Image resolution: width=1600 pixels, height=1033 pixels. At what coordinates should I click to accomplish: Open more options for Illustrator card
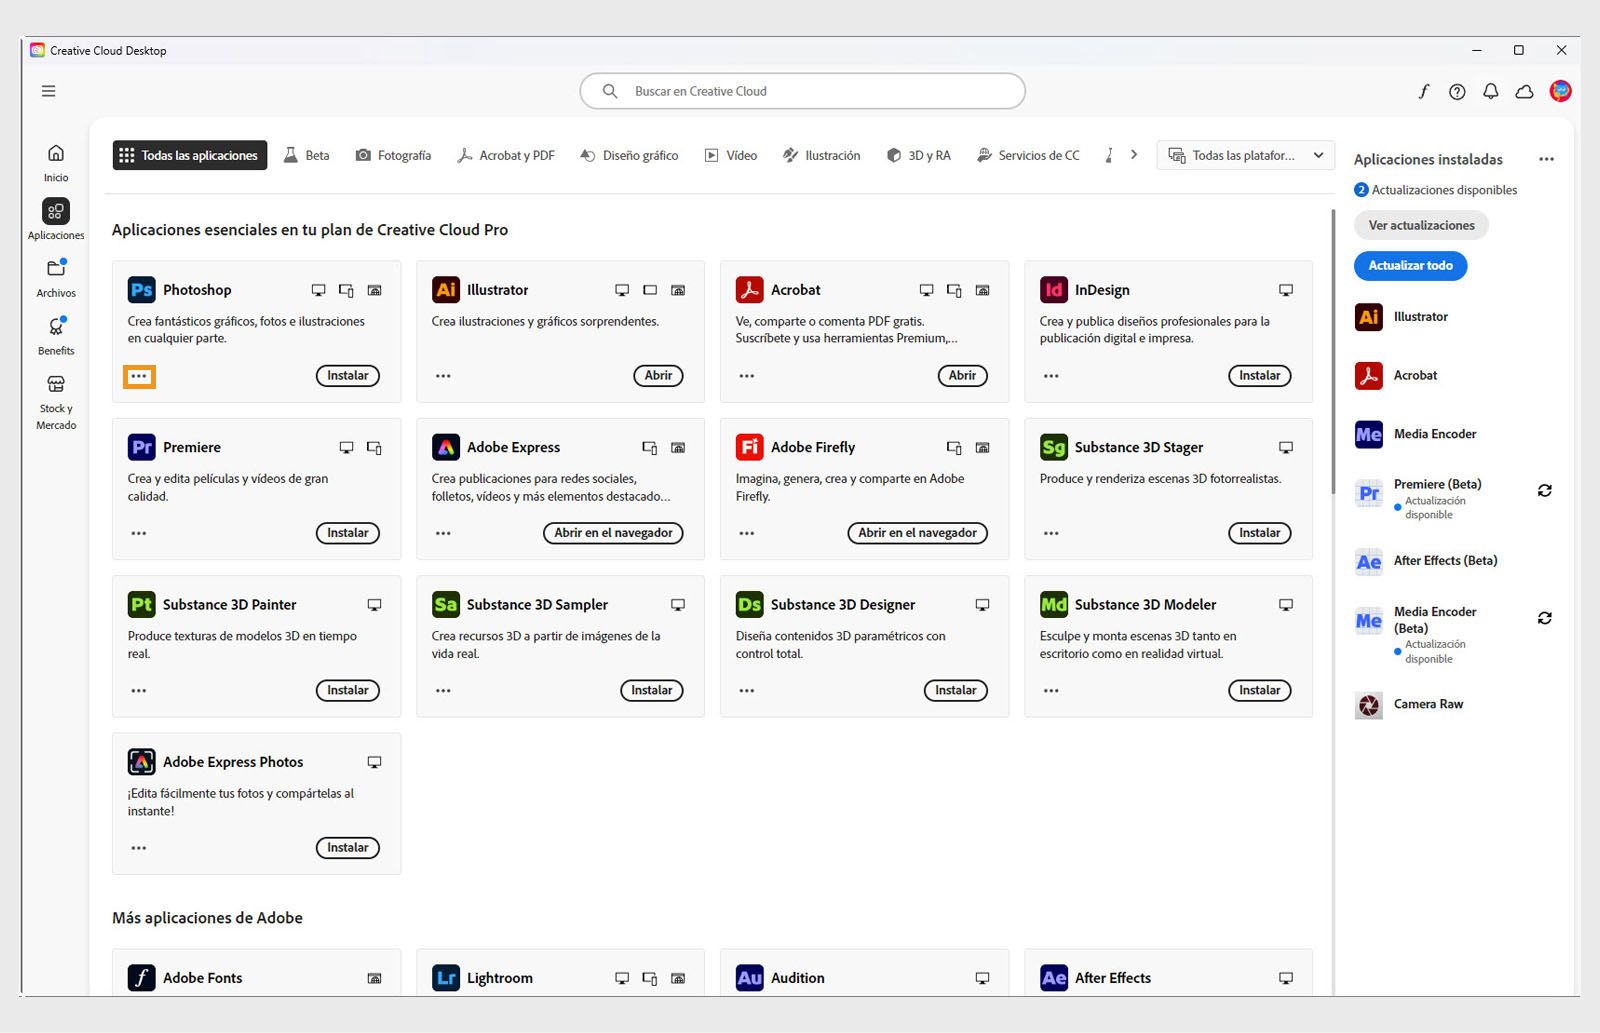[443, 376]
